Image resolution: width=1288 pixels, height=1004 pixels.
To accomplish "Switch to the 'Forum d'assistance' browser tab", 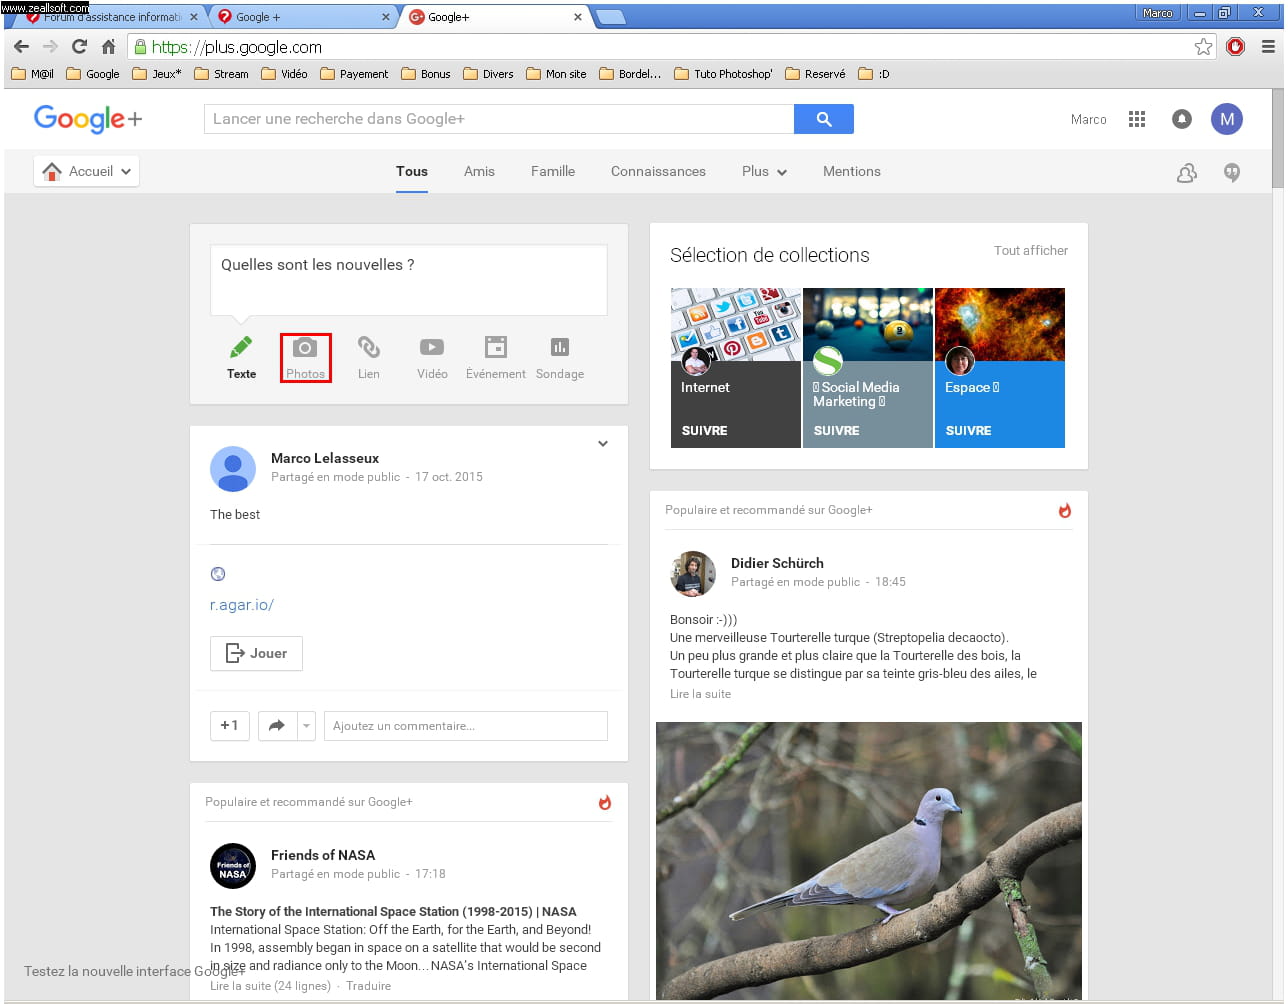I will (x=112, y=17).
